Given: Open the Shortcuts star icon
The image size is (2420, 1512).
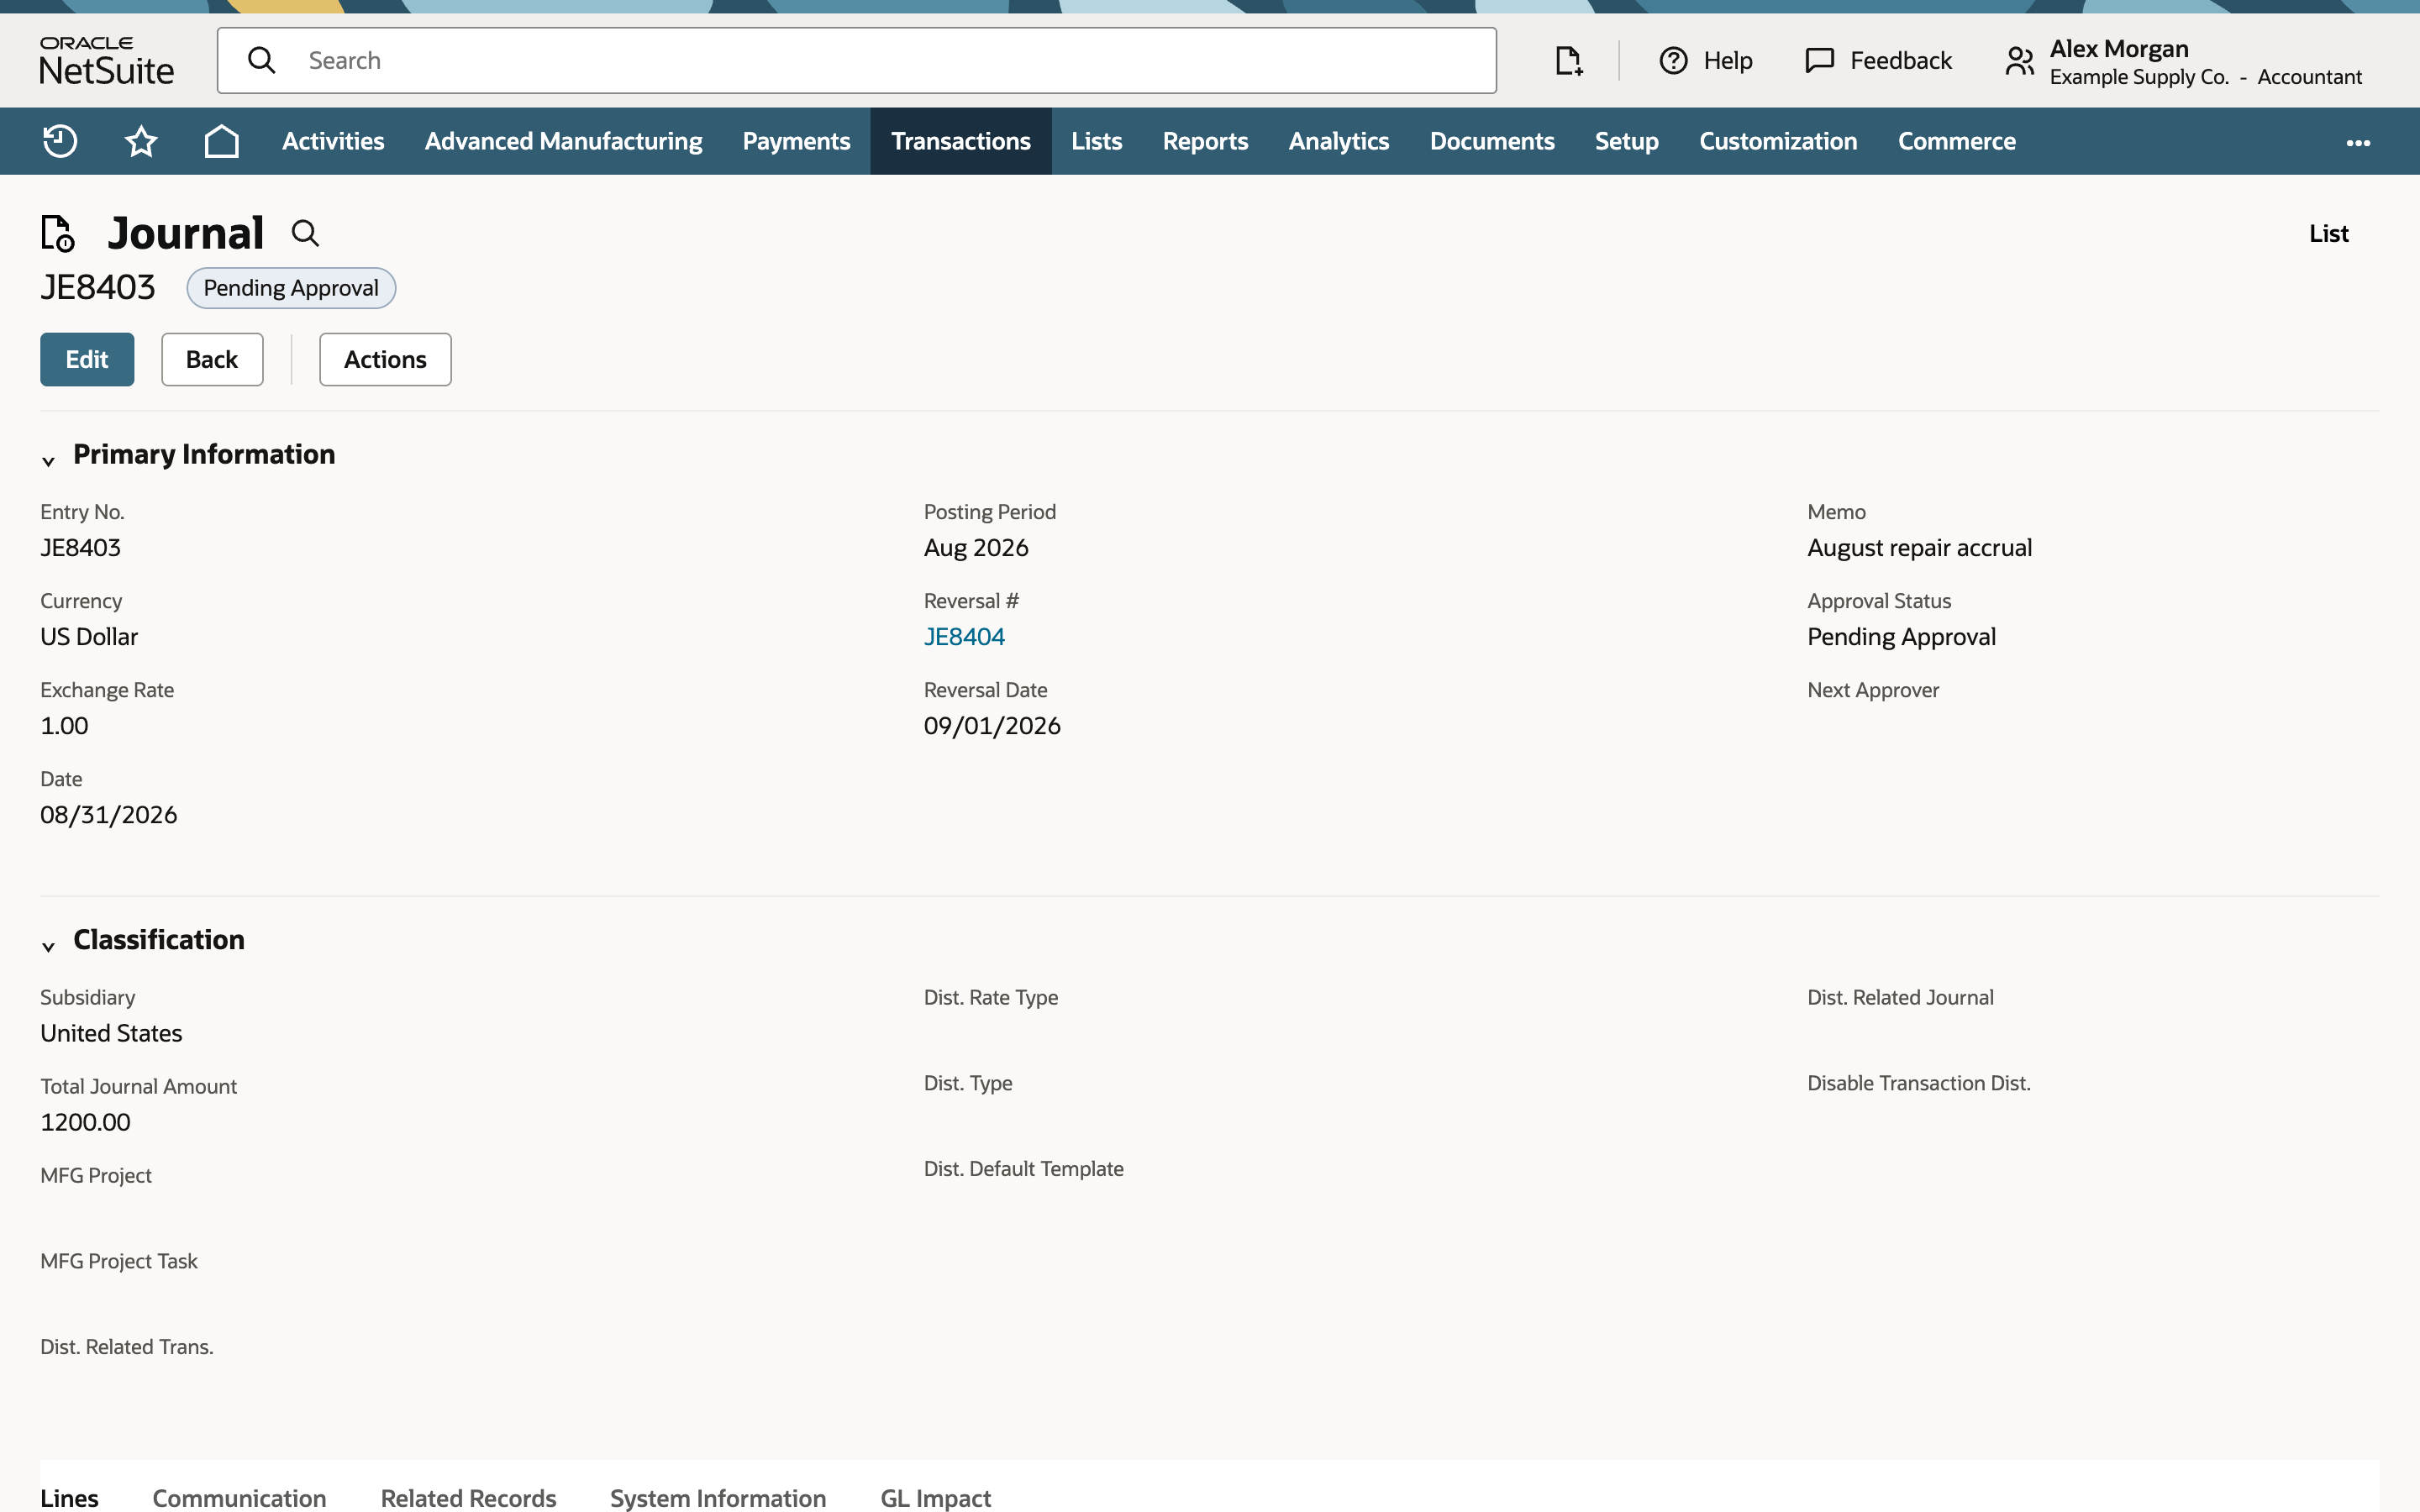Looking at the screenshot, I should point(141,141).
